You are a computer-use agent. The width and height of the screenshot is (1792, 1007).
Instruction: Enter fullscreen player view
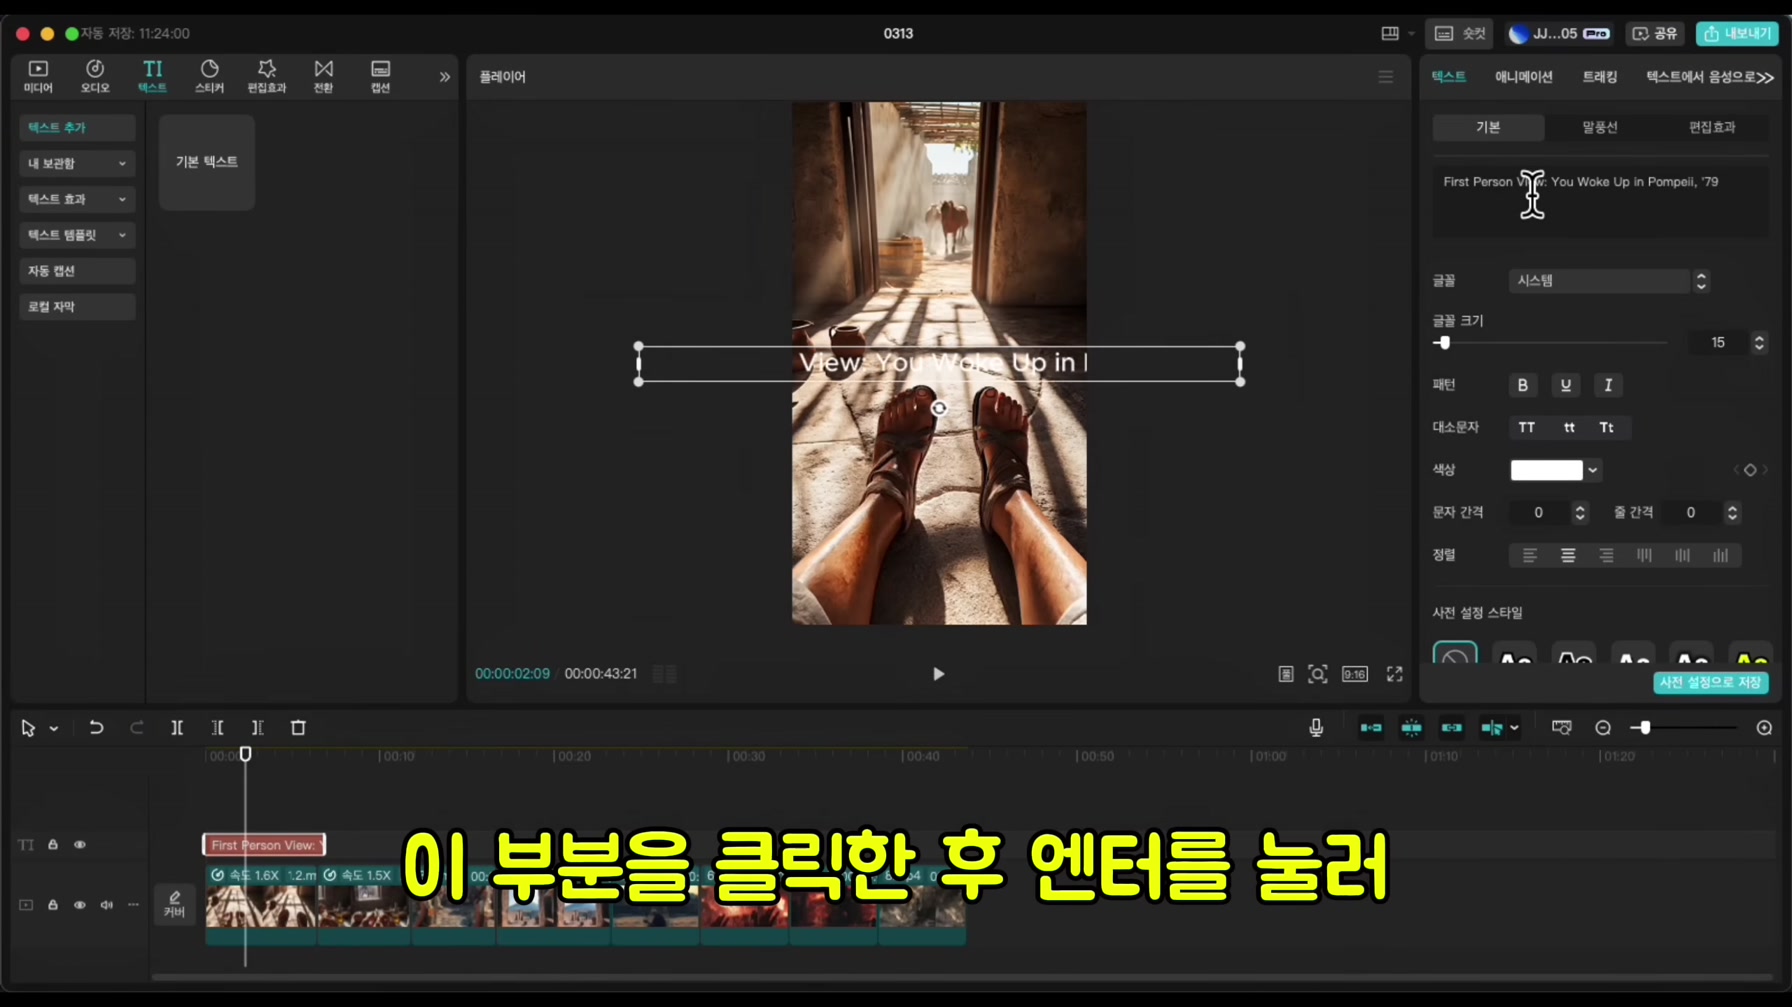[1394, 674]
